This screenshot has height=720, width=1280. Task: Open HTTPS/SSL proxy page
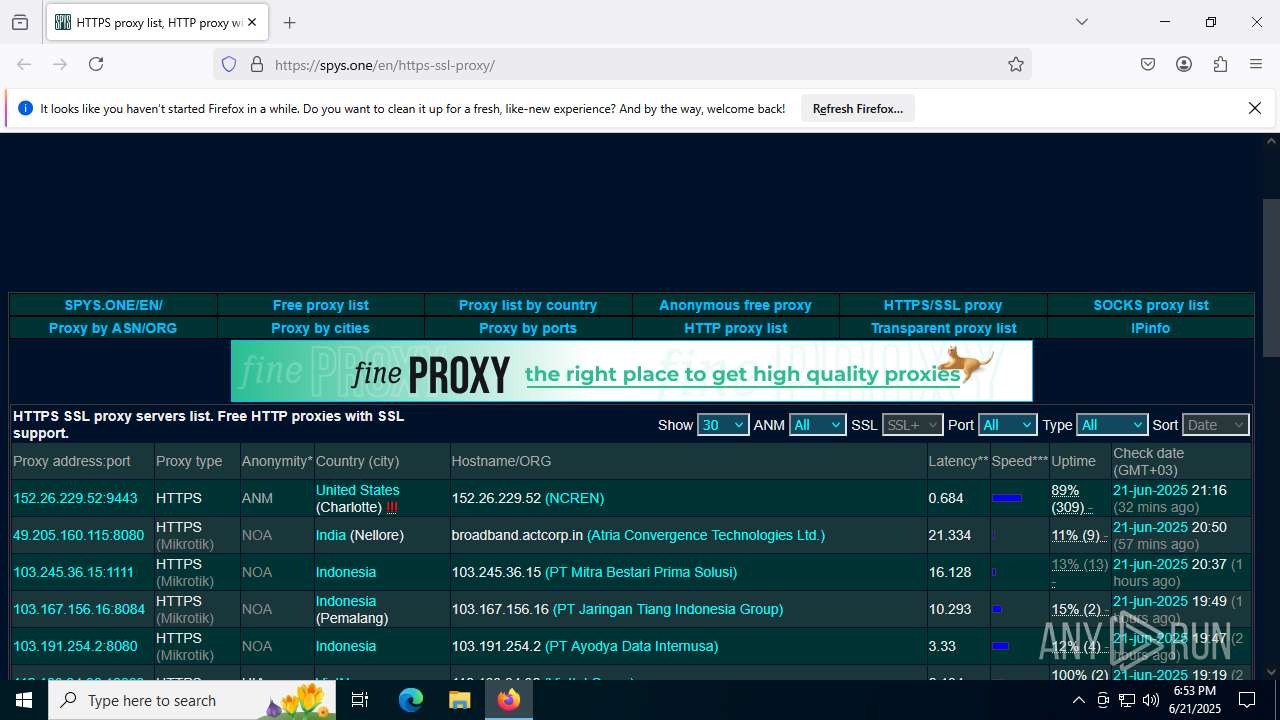[x=943, y=305]
